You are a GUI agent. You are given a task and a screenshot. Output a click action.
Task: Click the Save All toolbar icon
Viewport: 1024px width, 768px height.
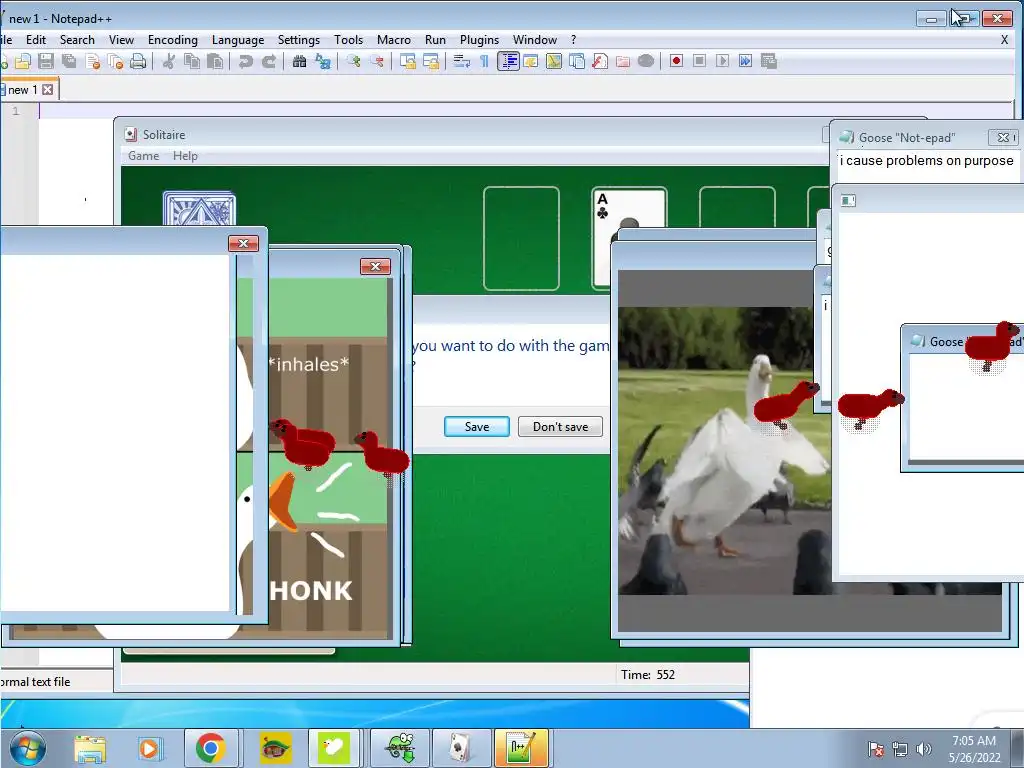(69, 61)
